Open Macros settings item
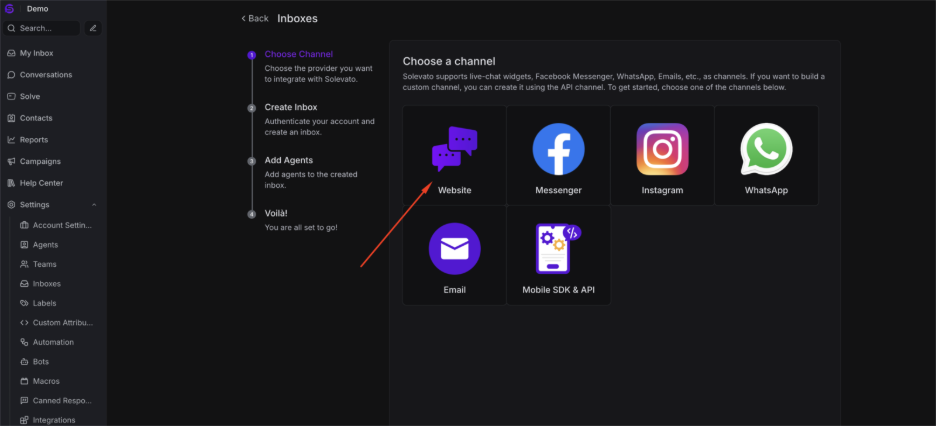This screenshot has height=426, width=936. [x=46, y=381]
